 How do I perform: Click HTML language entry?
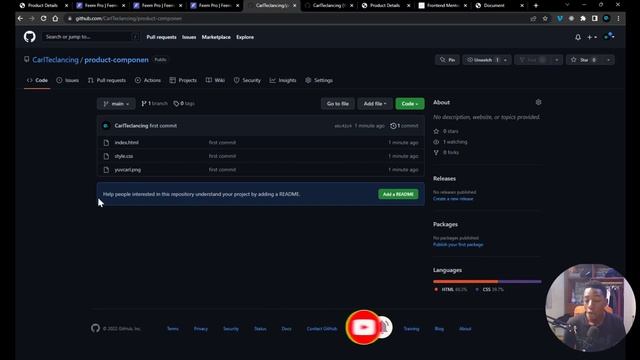click(x=451, y=289)
